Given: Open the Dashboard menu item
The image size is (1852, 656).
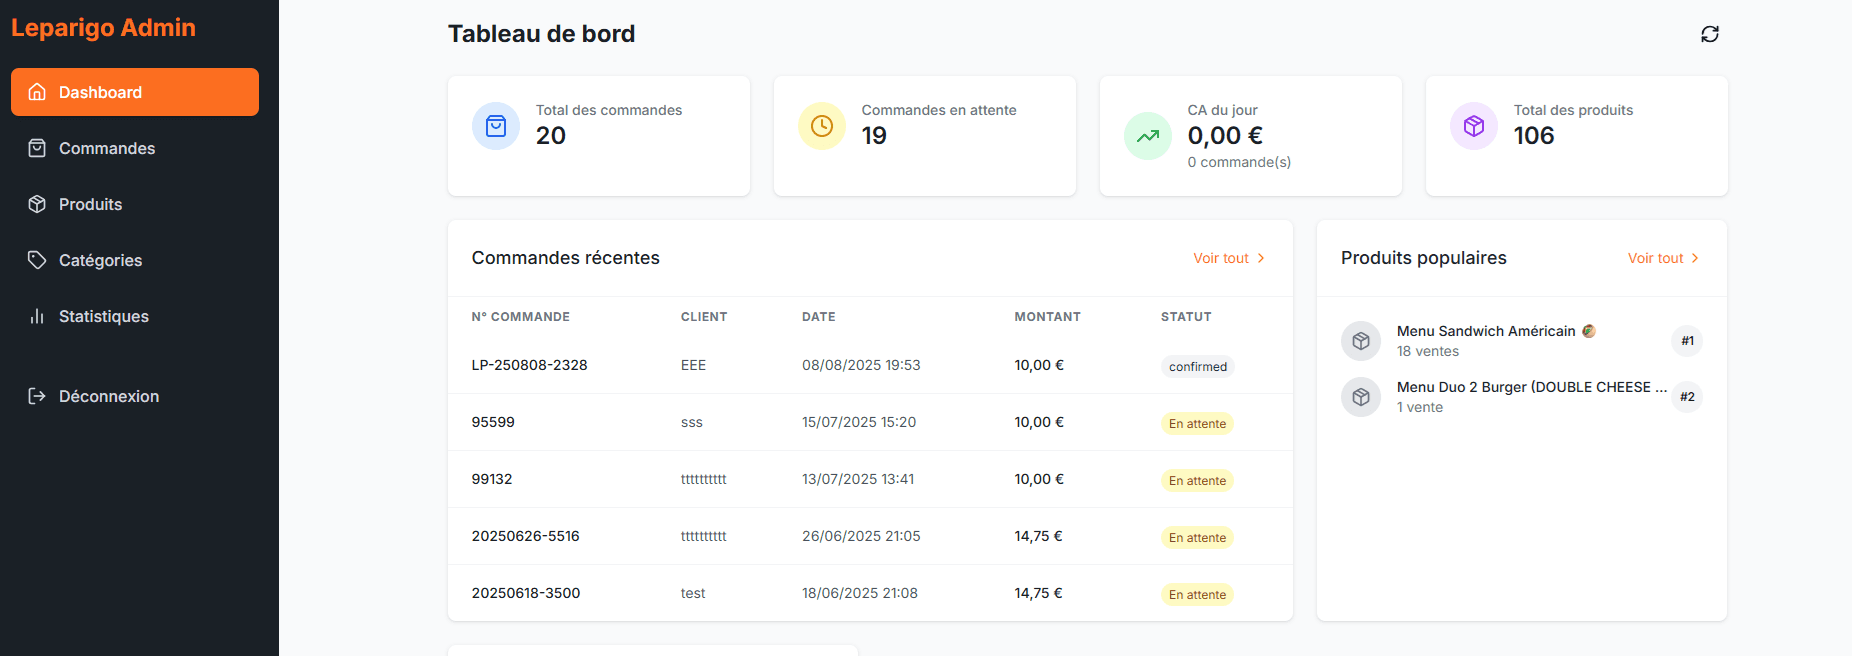Looking at the screenshot, I should tap(135, 92).
